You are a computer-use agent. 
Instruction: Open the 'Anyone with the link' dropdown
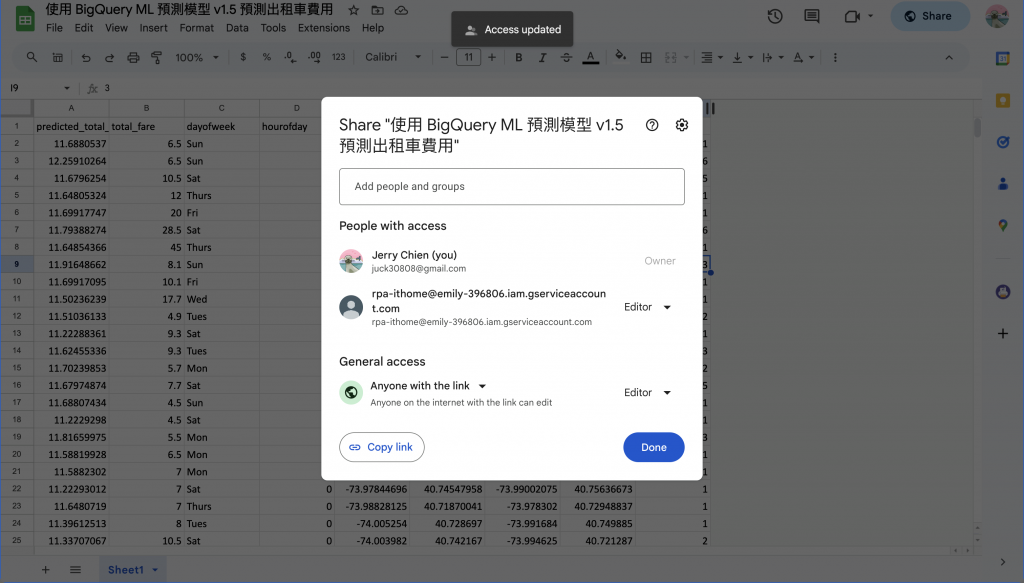[428, 386]
